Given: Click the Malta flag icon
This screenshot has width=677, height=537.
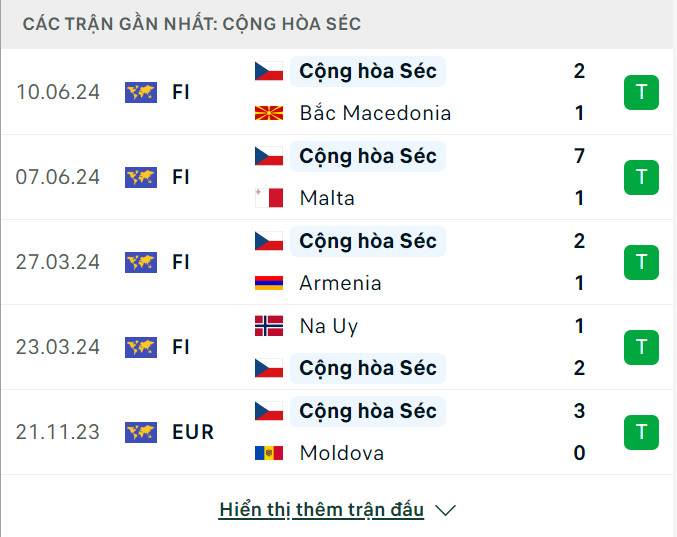Looking at the screenshot, I should pos(269,198).
